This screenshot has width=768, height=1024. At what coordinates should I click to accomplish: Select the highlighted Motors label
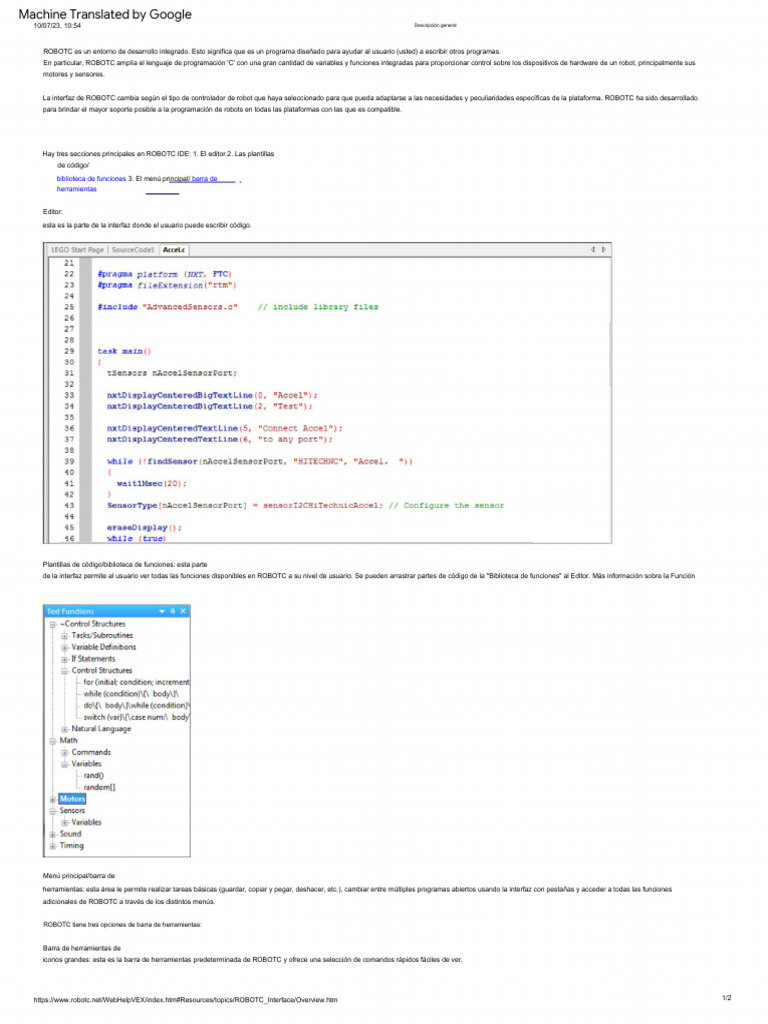tap(72, 799)
